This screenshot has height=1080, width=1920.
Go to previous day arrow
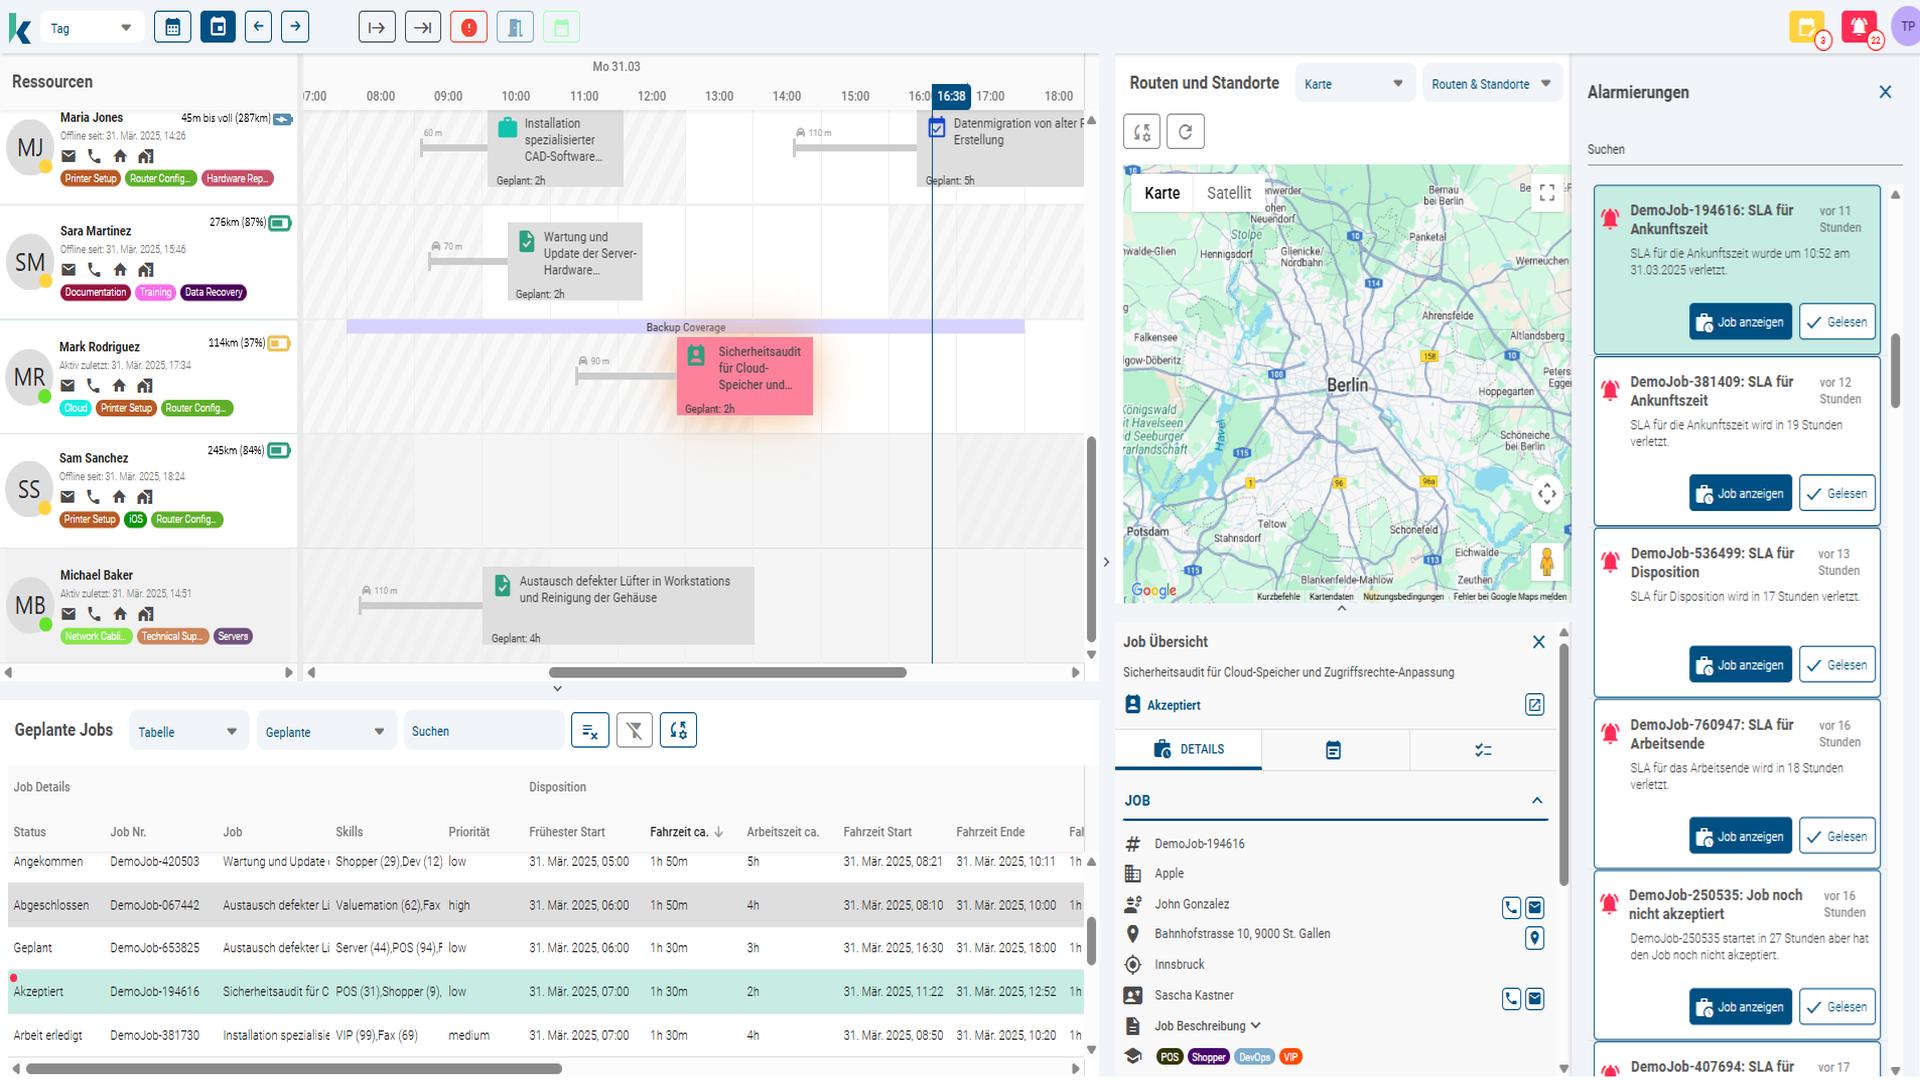coord(258,27)
